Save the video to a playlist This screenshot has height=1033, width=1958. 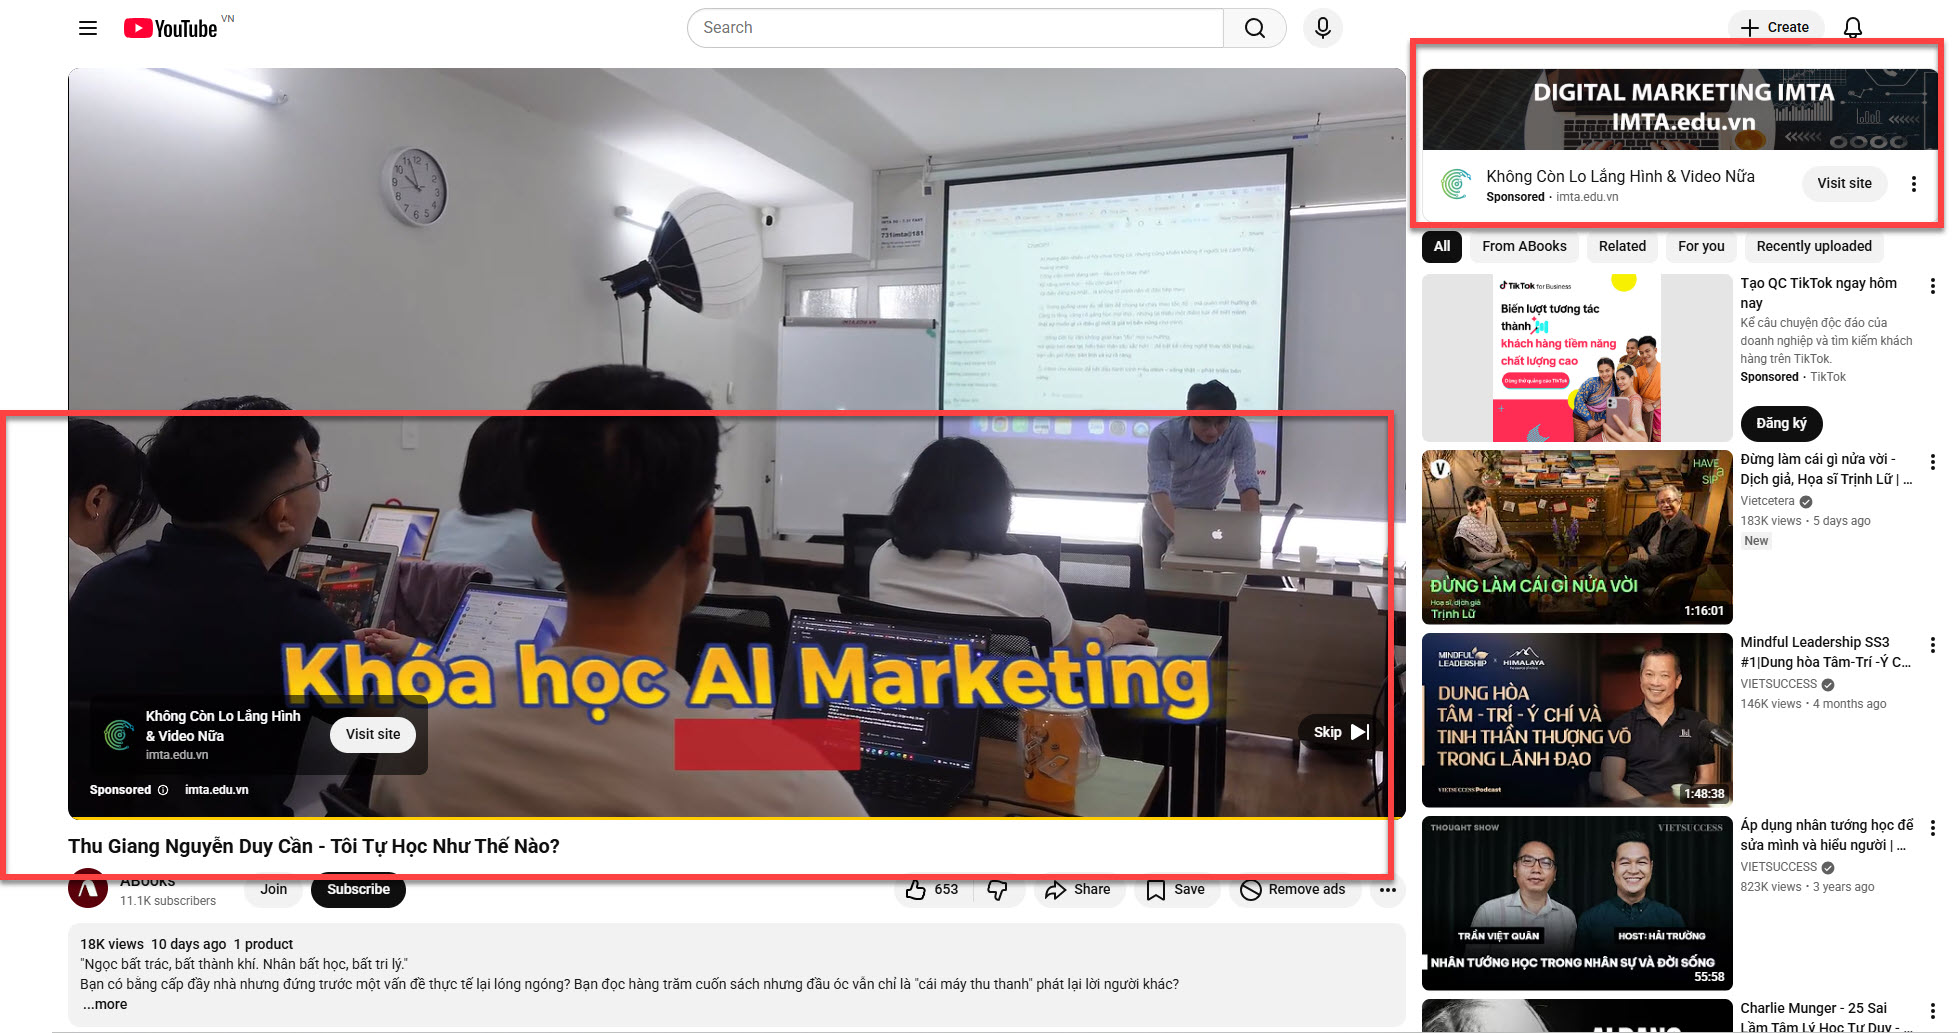1176,889
